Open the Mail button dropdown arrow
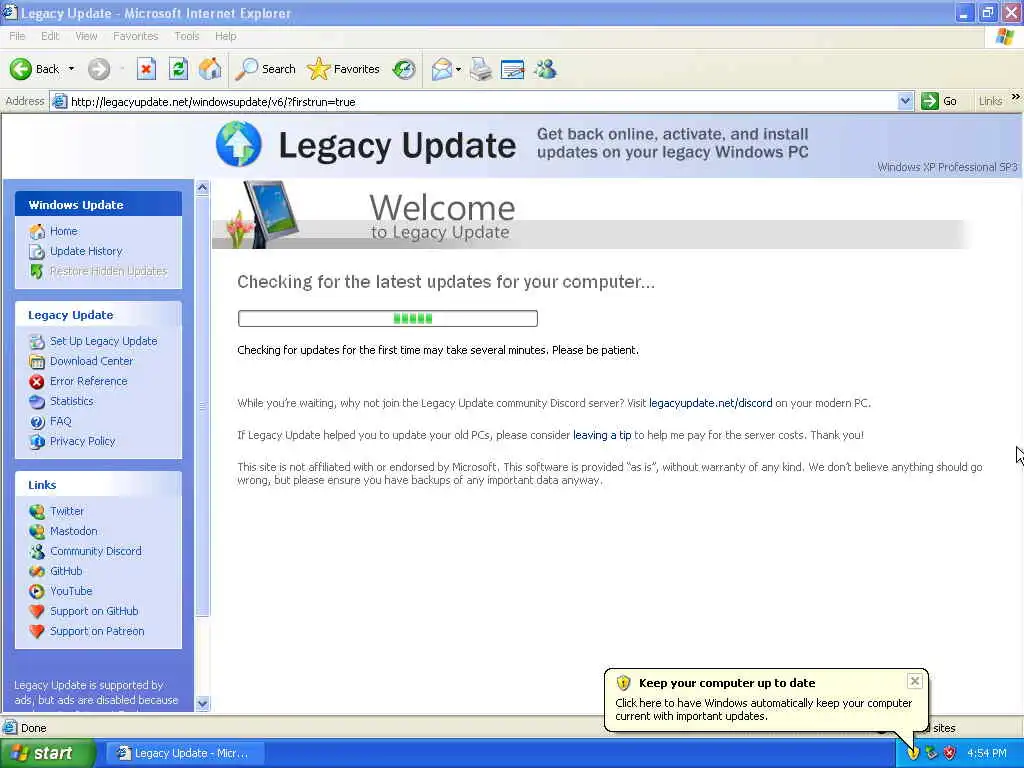 [x=458, y=69]
